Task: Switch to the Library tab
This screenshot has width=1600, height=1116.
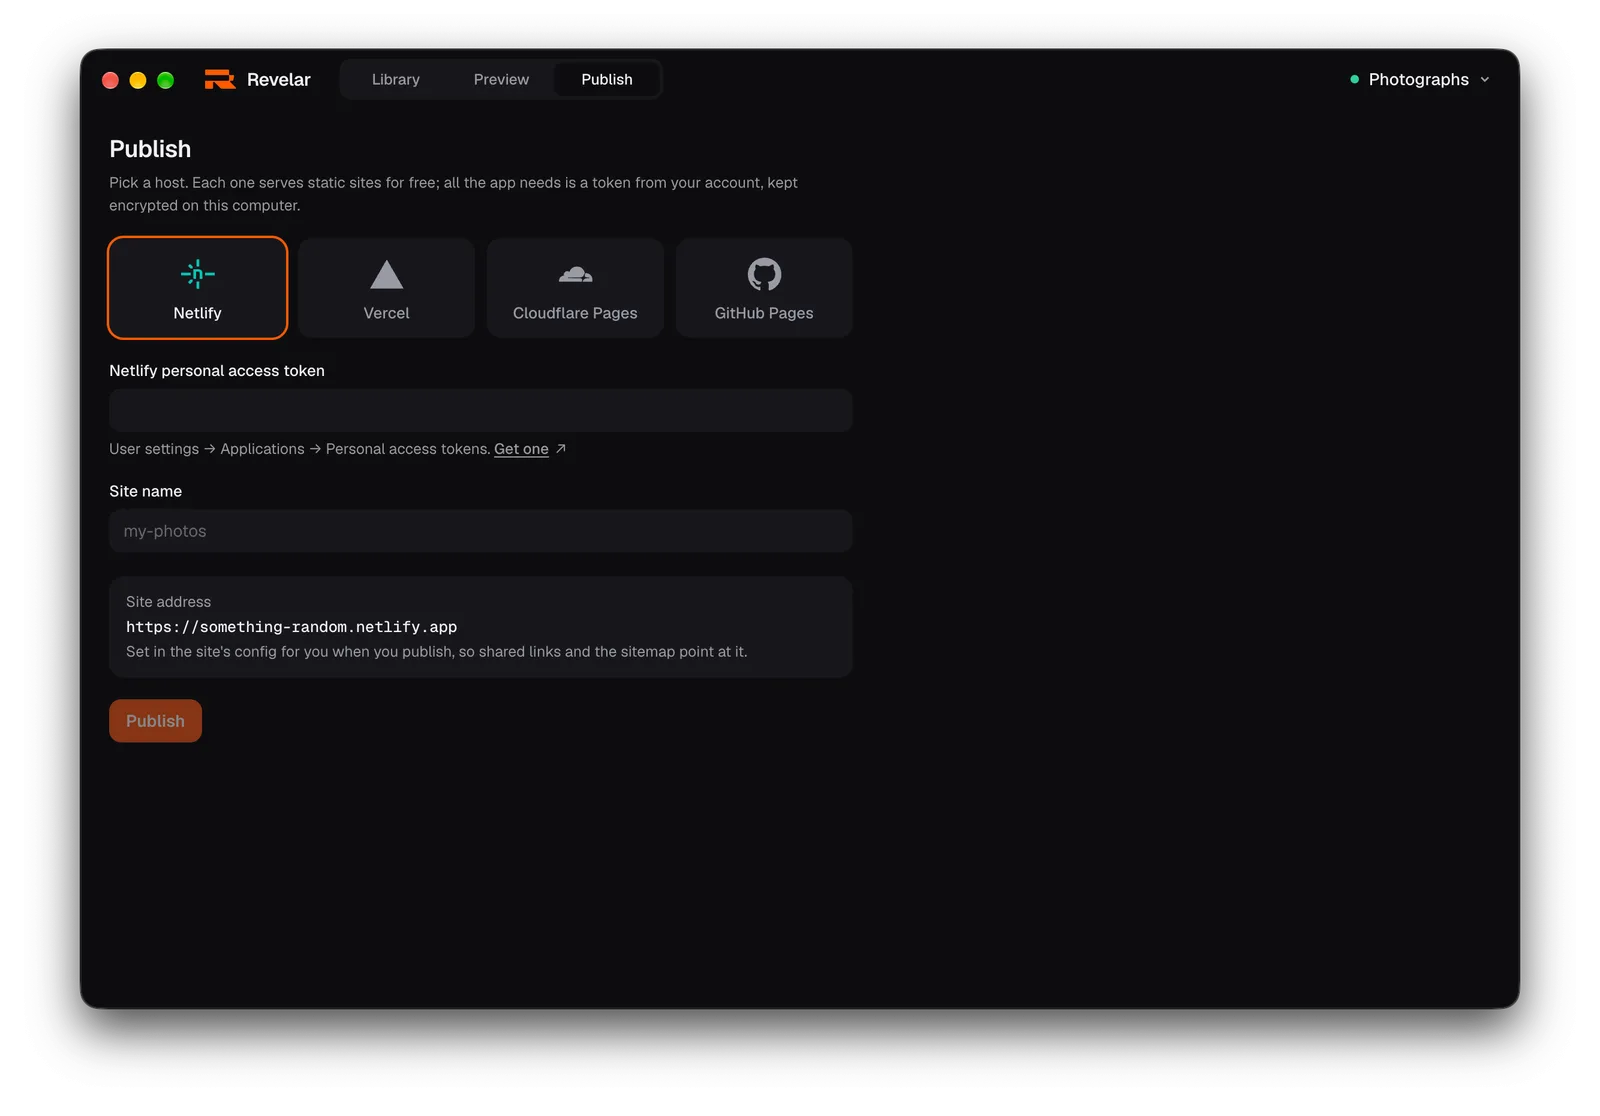Action: [x=396, y=79]
